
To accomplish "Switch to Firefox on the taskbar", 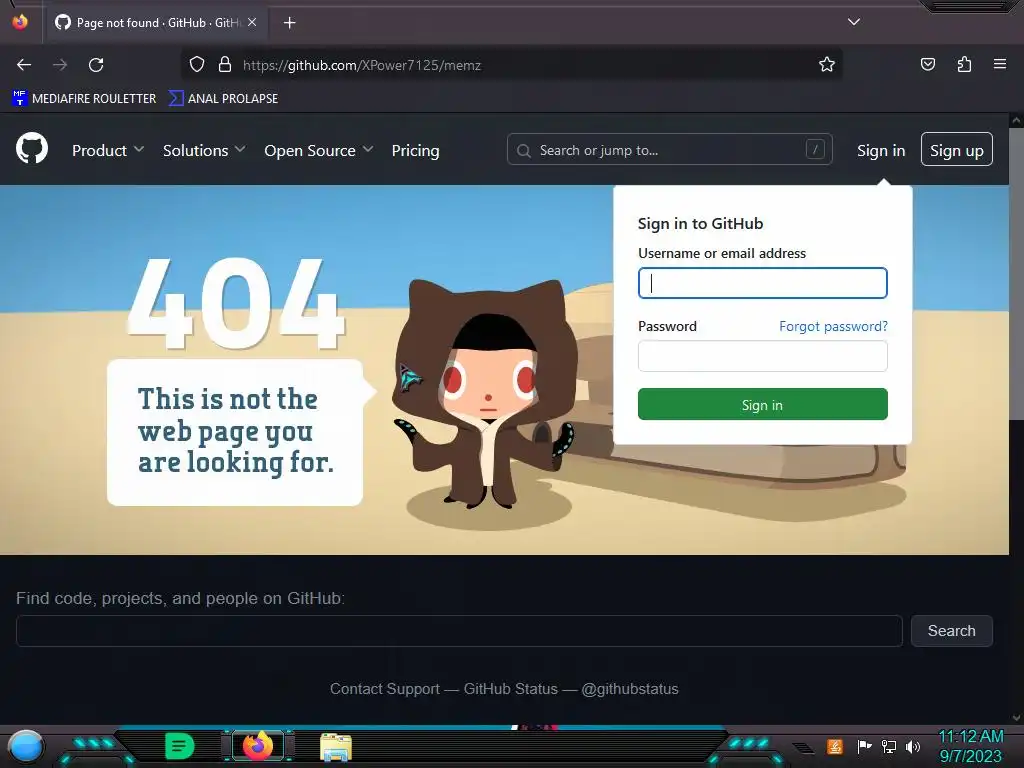I will 258,745.
